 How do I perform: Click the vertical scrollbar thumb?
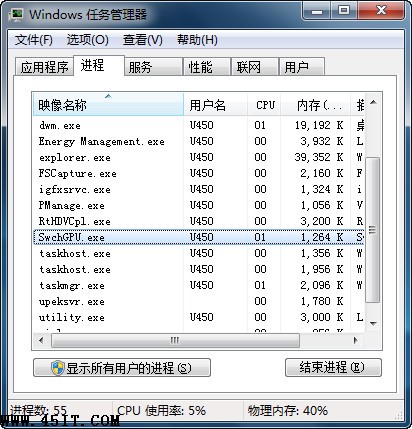373,230
